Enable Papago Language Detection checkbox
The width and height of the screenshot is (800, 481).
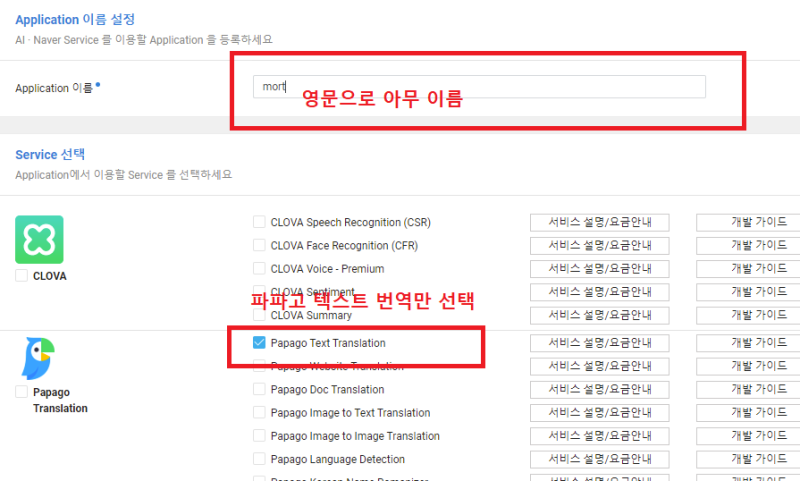pyautogui.click(x=259, y=459)
